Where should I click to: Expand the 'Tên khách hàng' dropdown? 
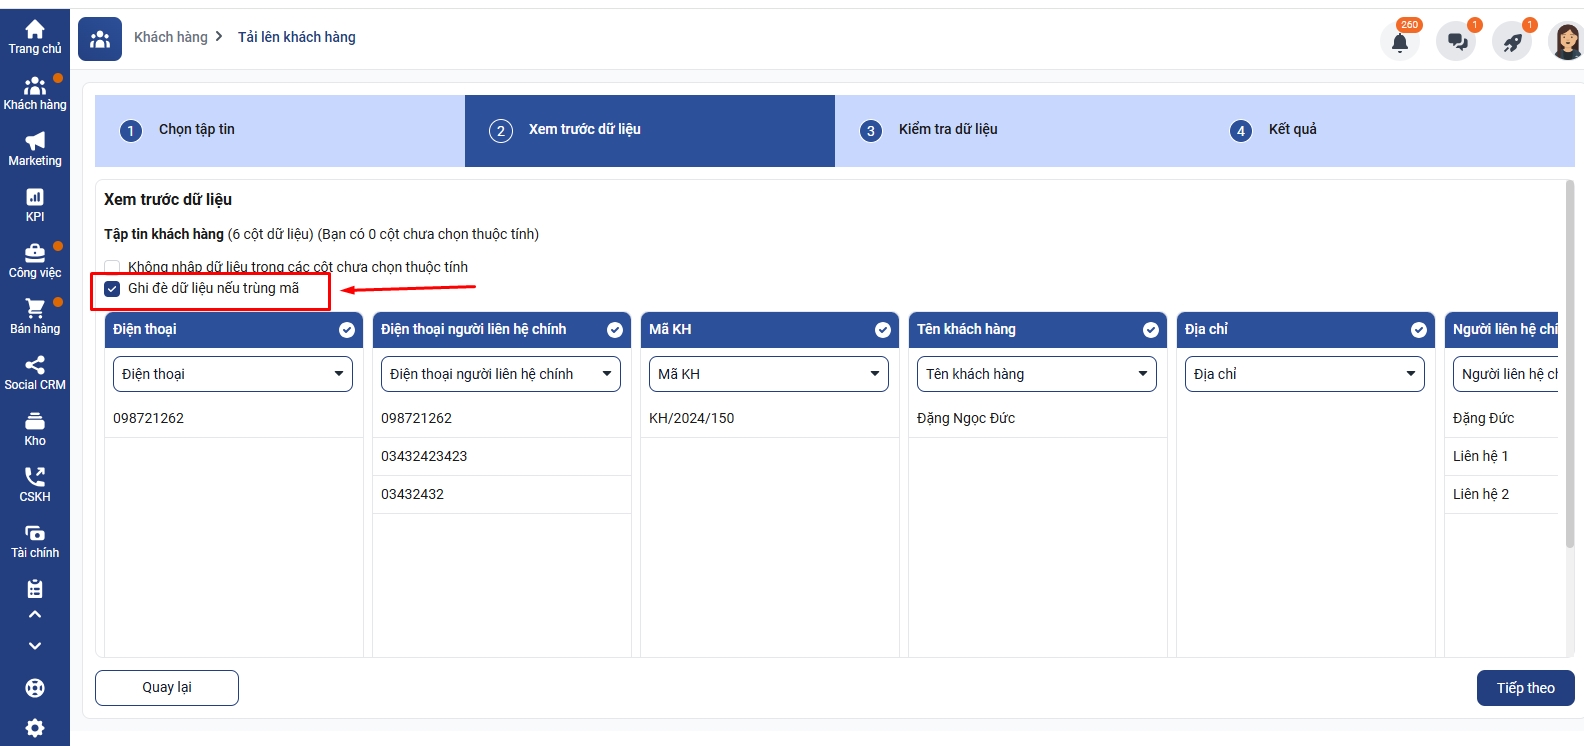pos(1036,374)
